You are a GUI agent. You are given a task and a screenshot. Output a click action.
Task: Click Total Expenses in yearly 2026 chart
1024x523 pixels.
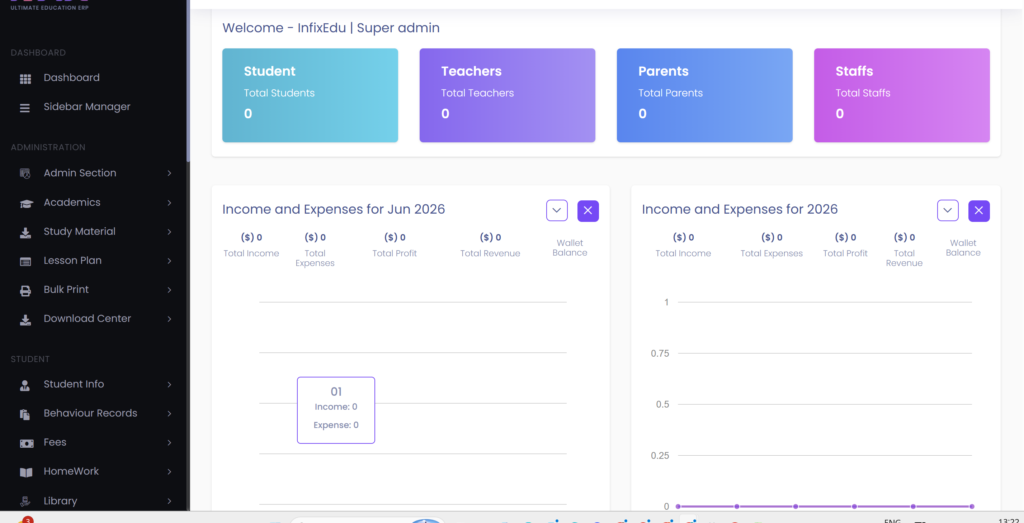pyautogui.click(x=771, y=246)
